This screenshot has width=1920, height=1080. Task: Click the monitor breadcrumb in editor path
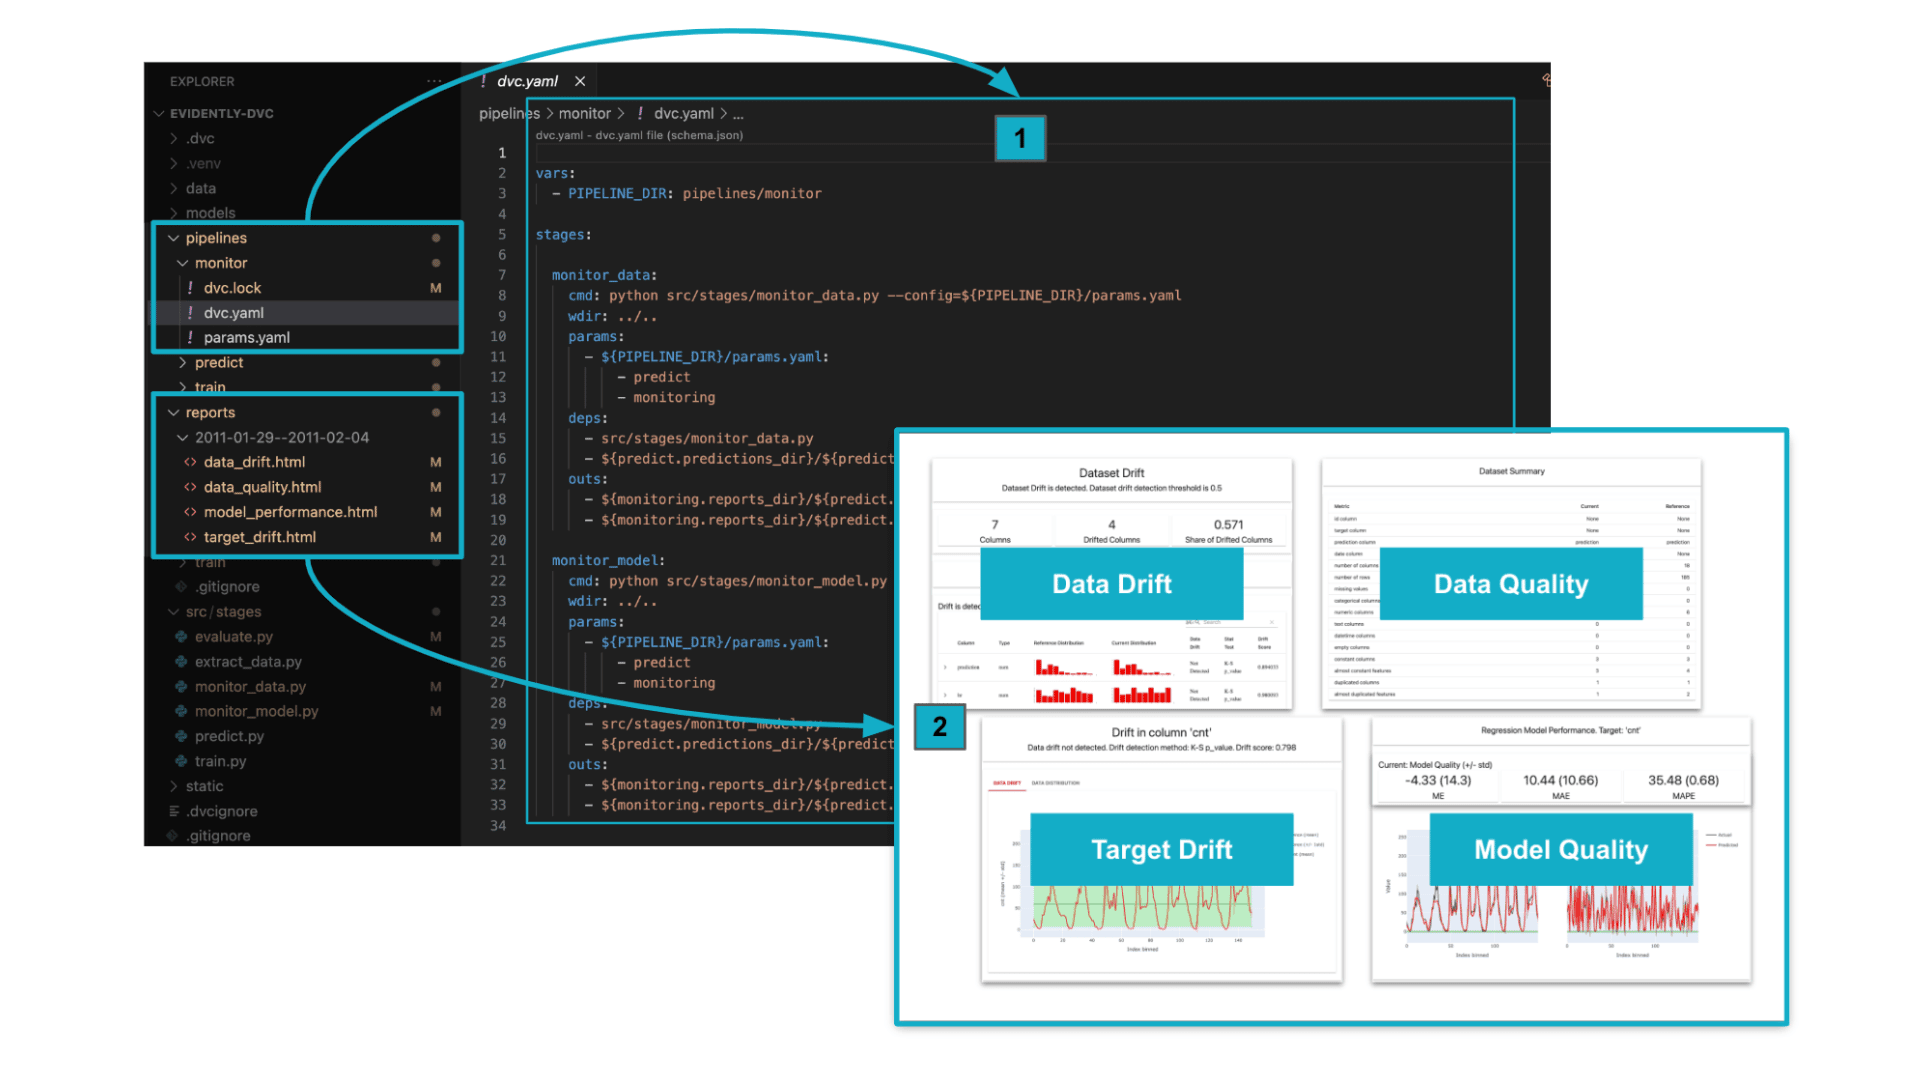tap(584, 114)
